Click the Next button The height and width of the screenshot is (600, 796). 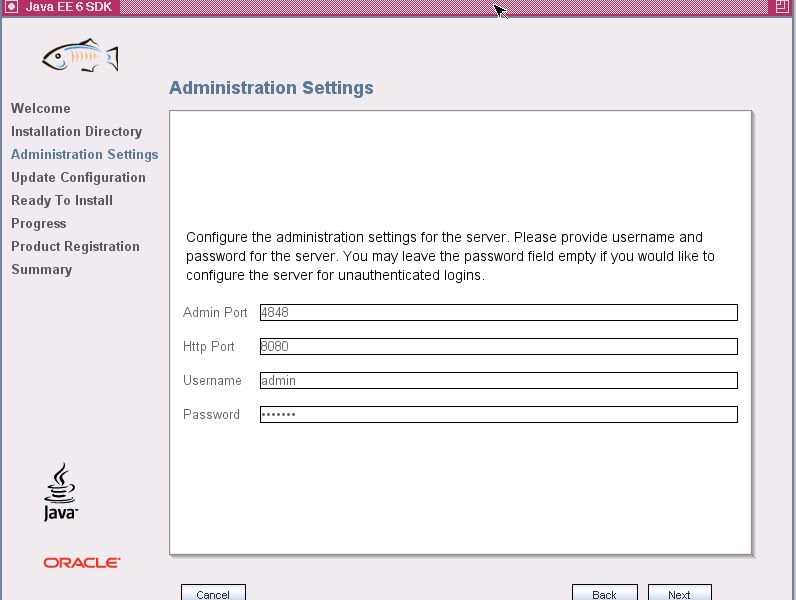679,592
